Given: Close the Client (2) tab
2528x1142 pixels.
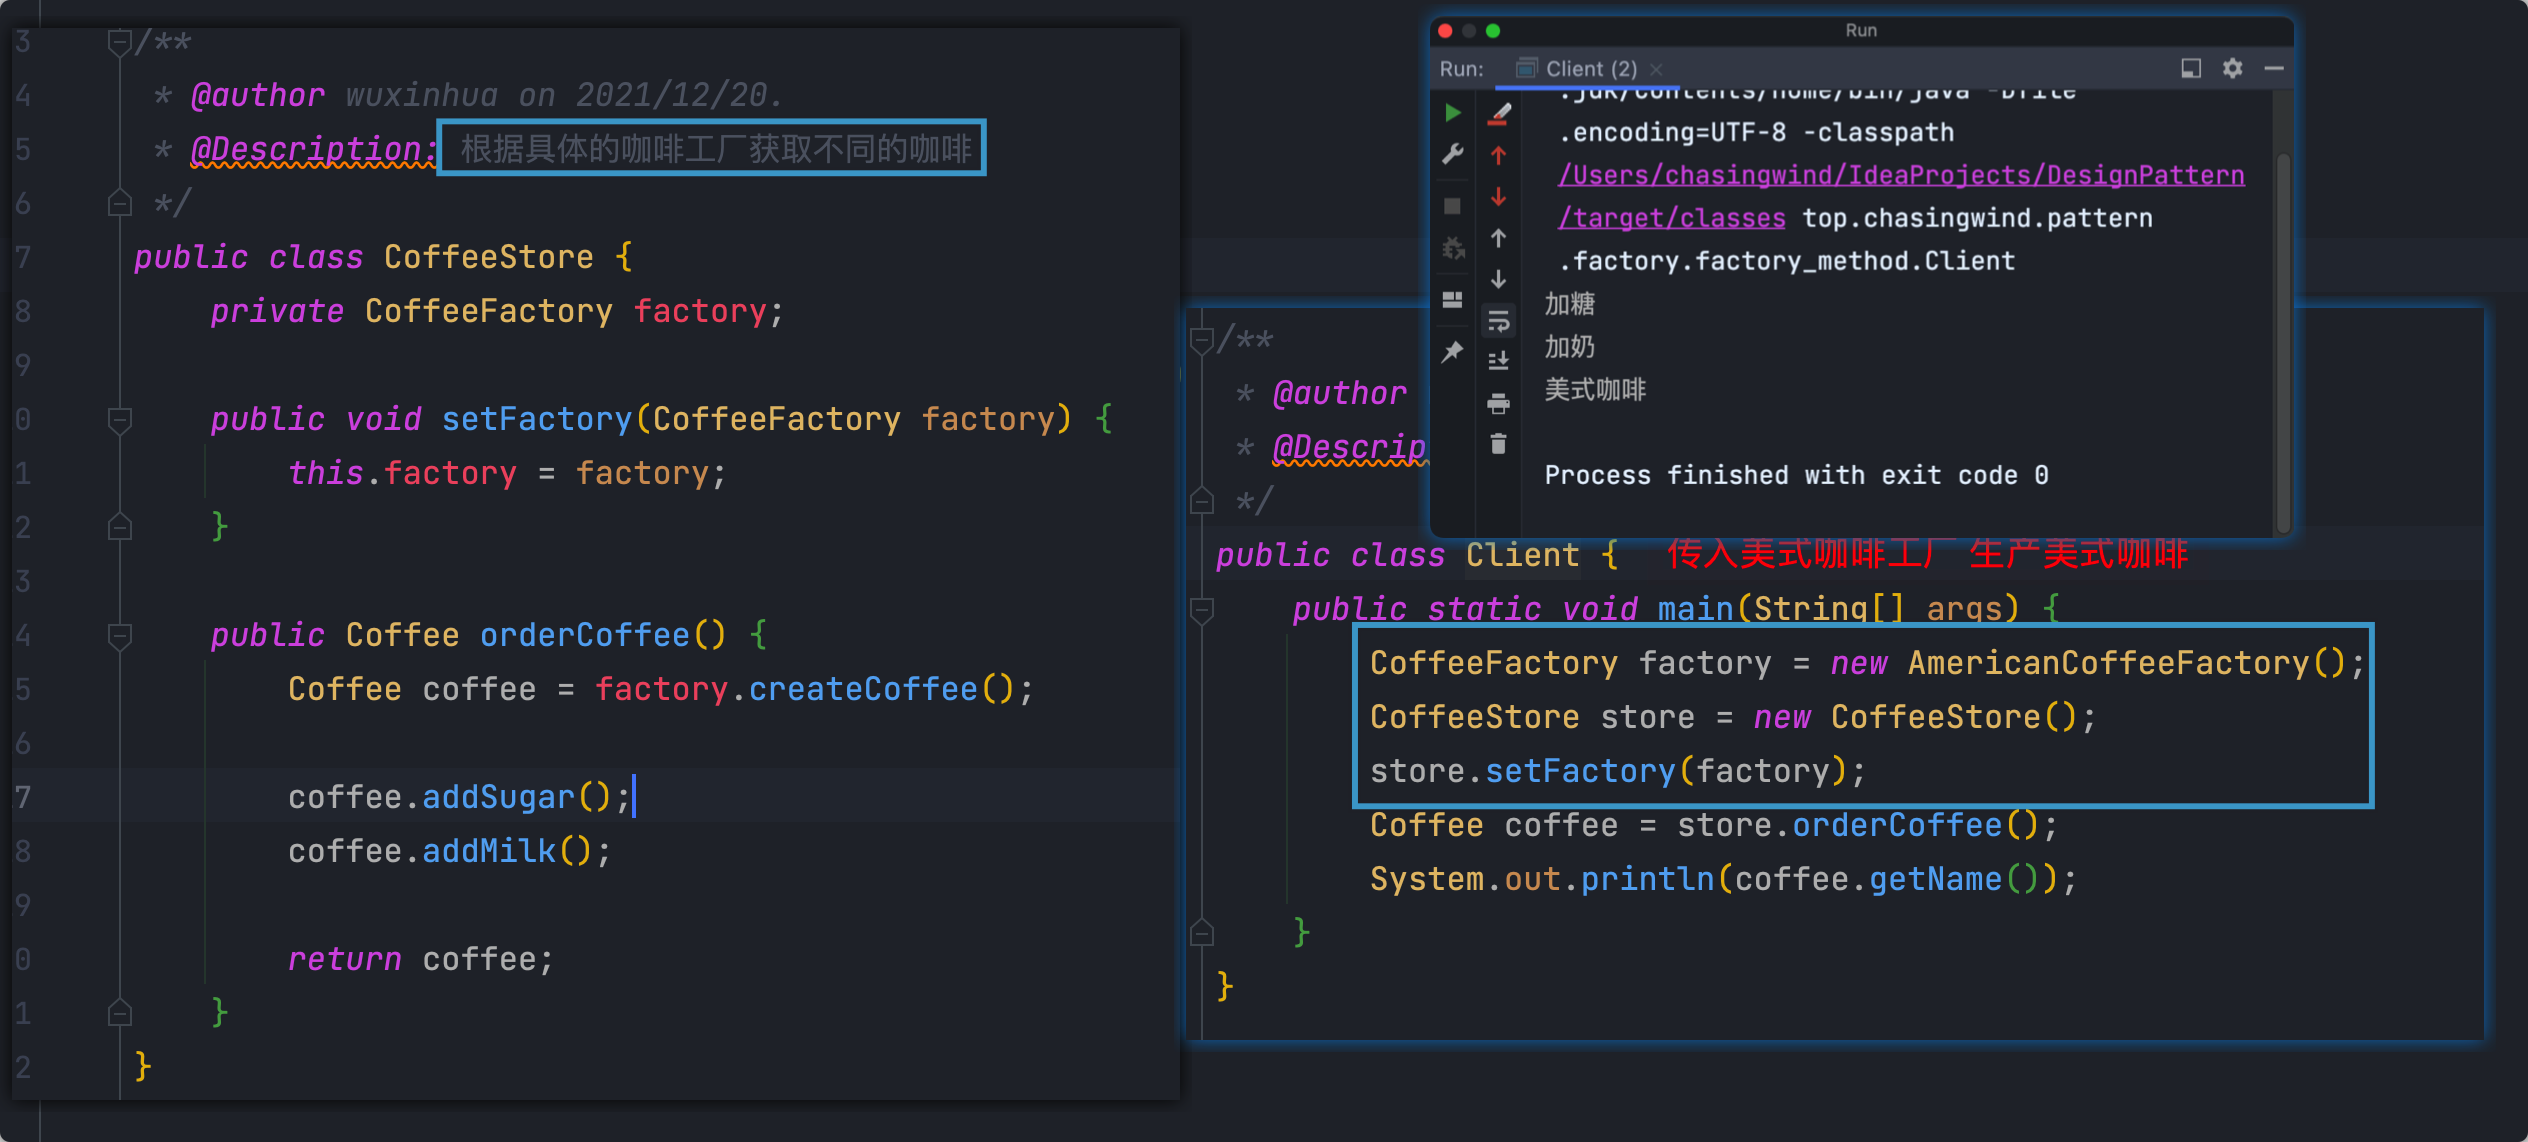Looking at the screenshot, I should 1656,69.
